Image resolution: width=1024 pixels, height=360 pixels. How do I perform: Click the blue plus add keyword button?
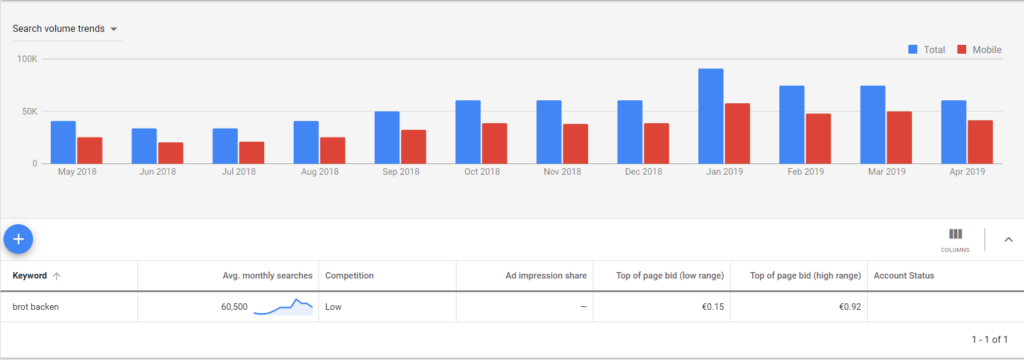pos(18,240)
